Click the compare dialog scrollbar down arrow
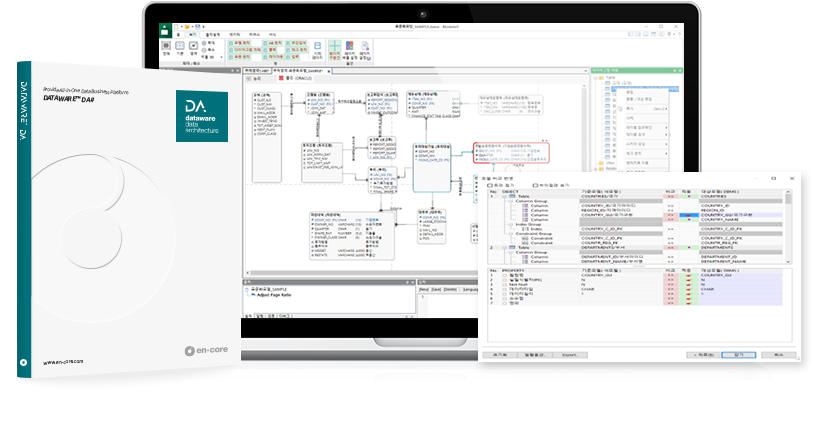 tap(789, 262)
